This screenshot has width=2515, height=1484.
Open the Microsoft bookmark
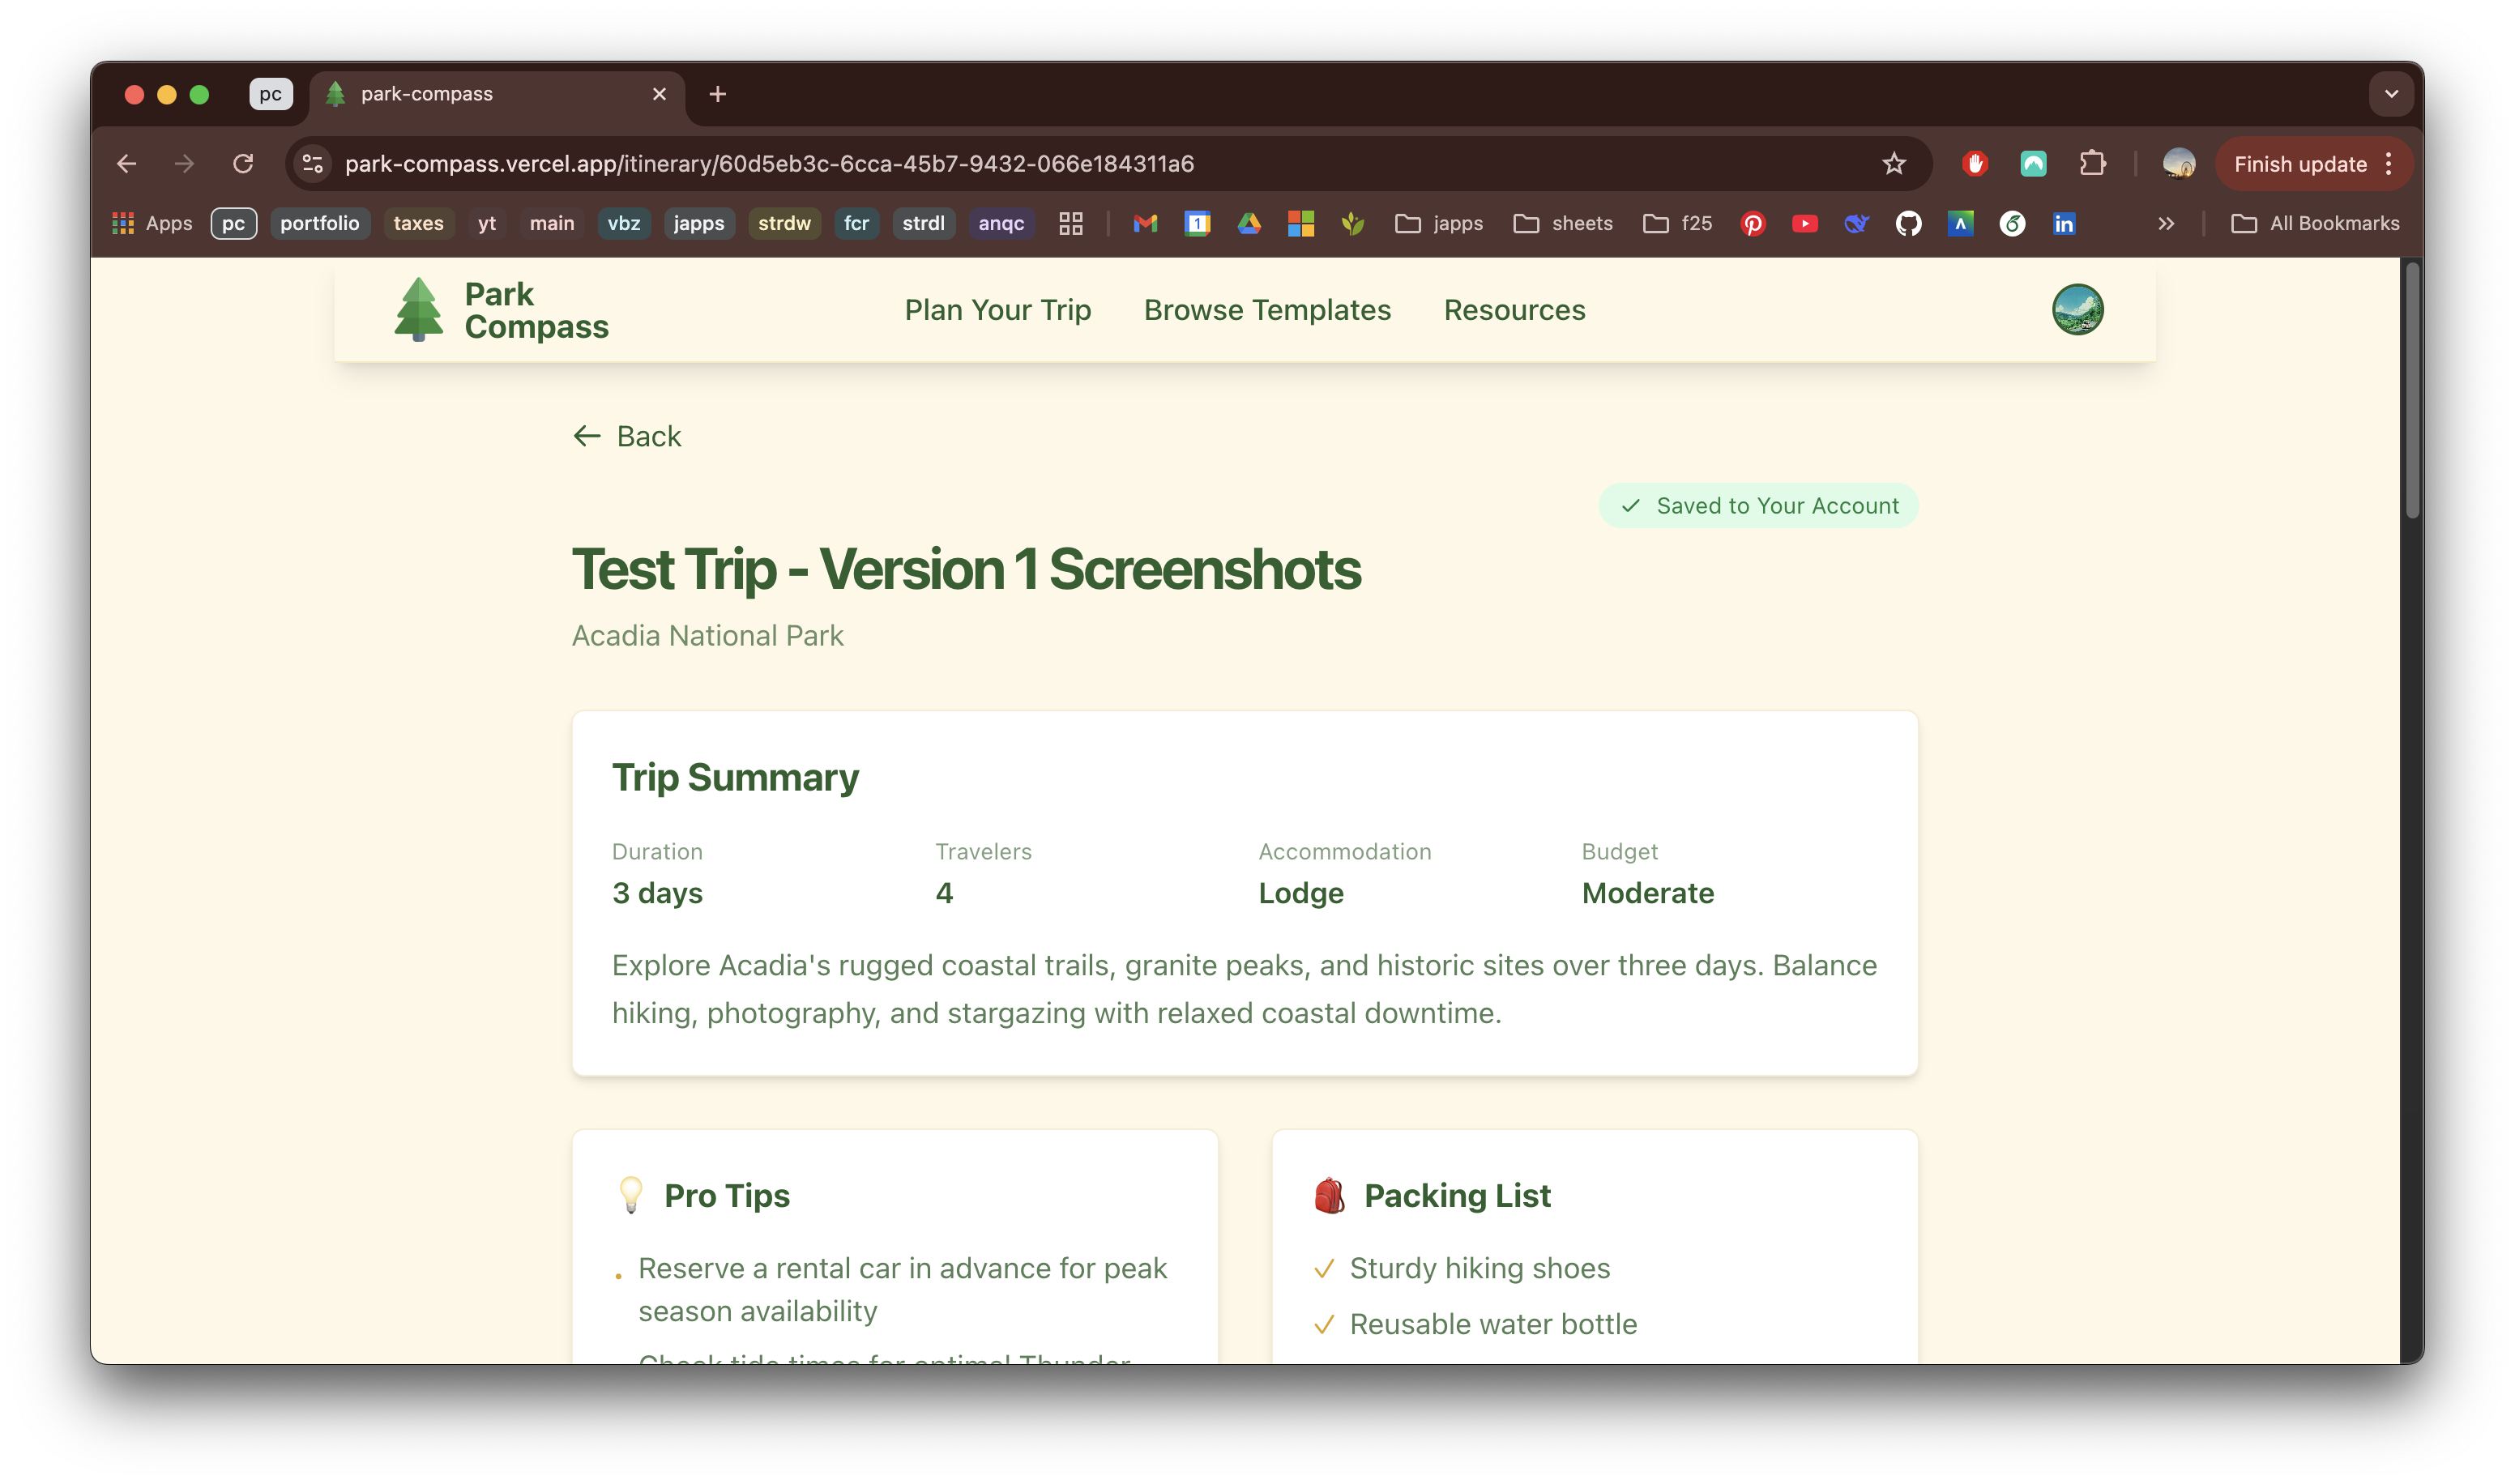pos(1300,223)
